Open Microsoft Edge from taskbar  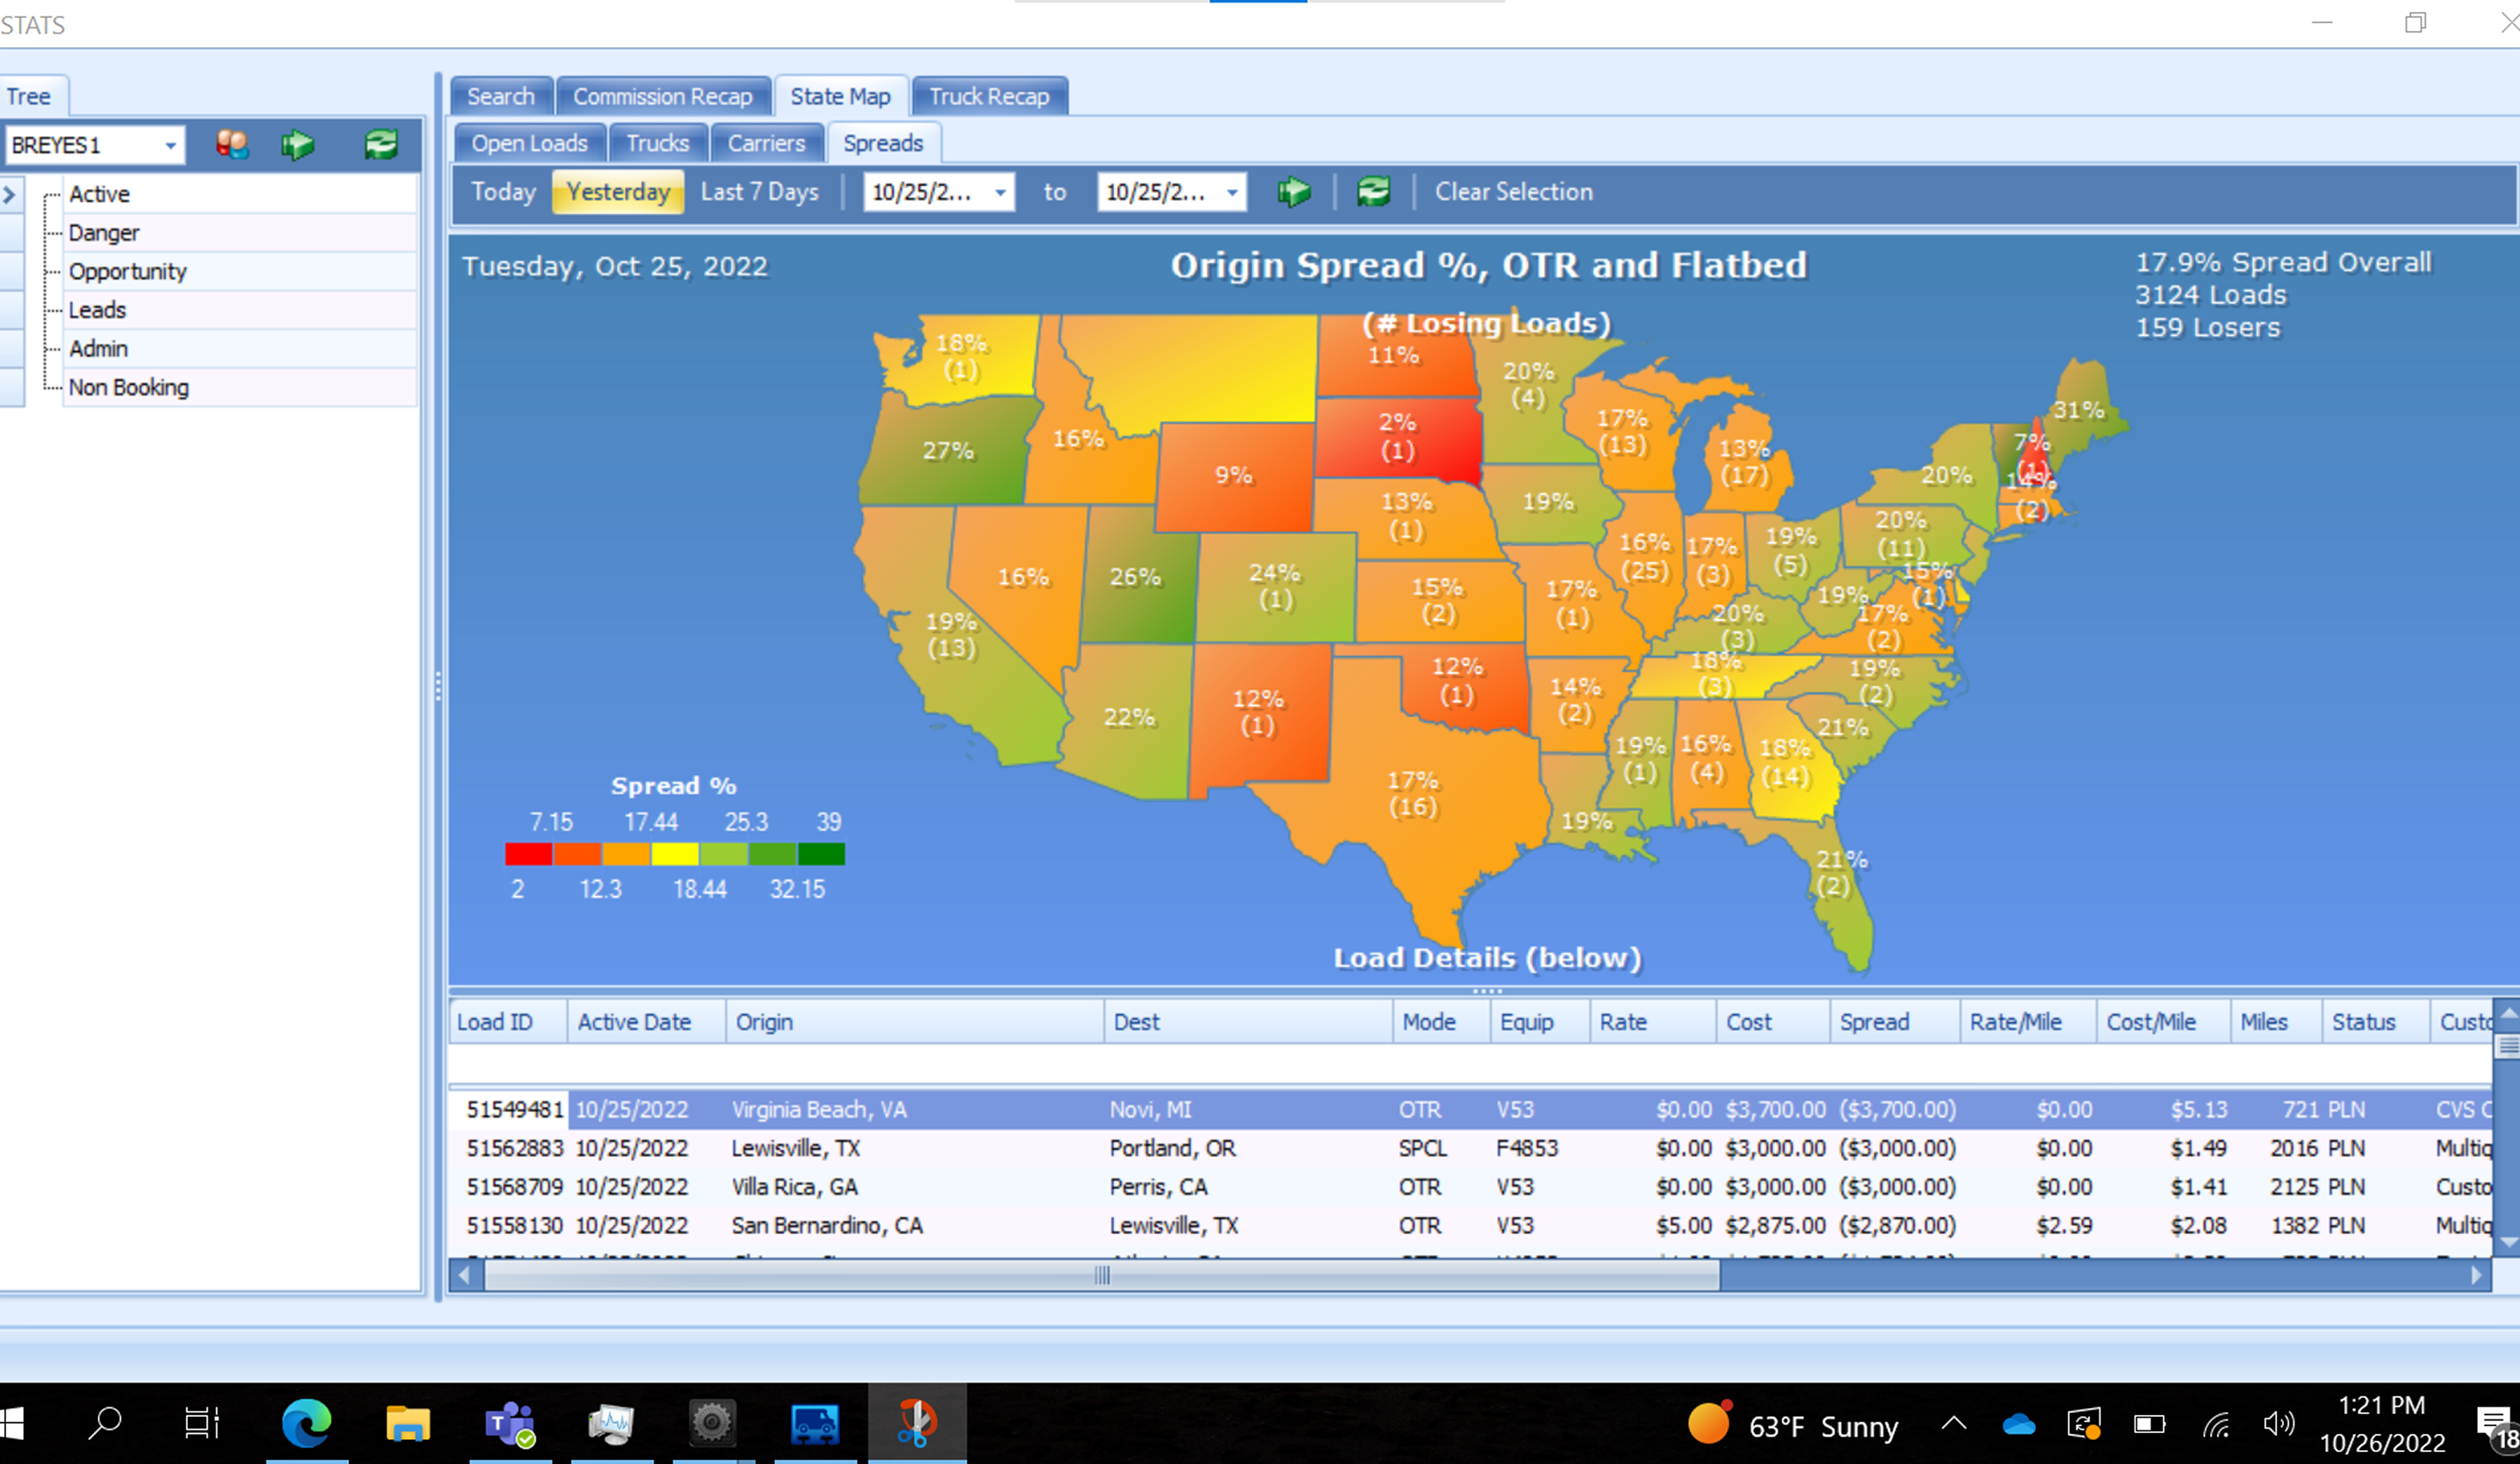pos(306,1423)
